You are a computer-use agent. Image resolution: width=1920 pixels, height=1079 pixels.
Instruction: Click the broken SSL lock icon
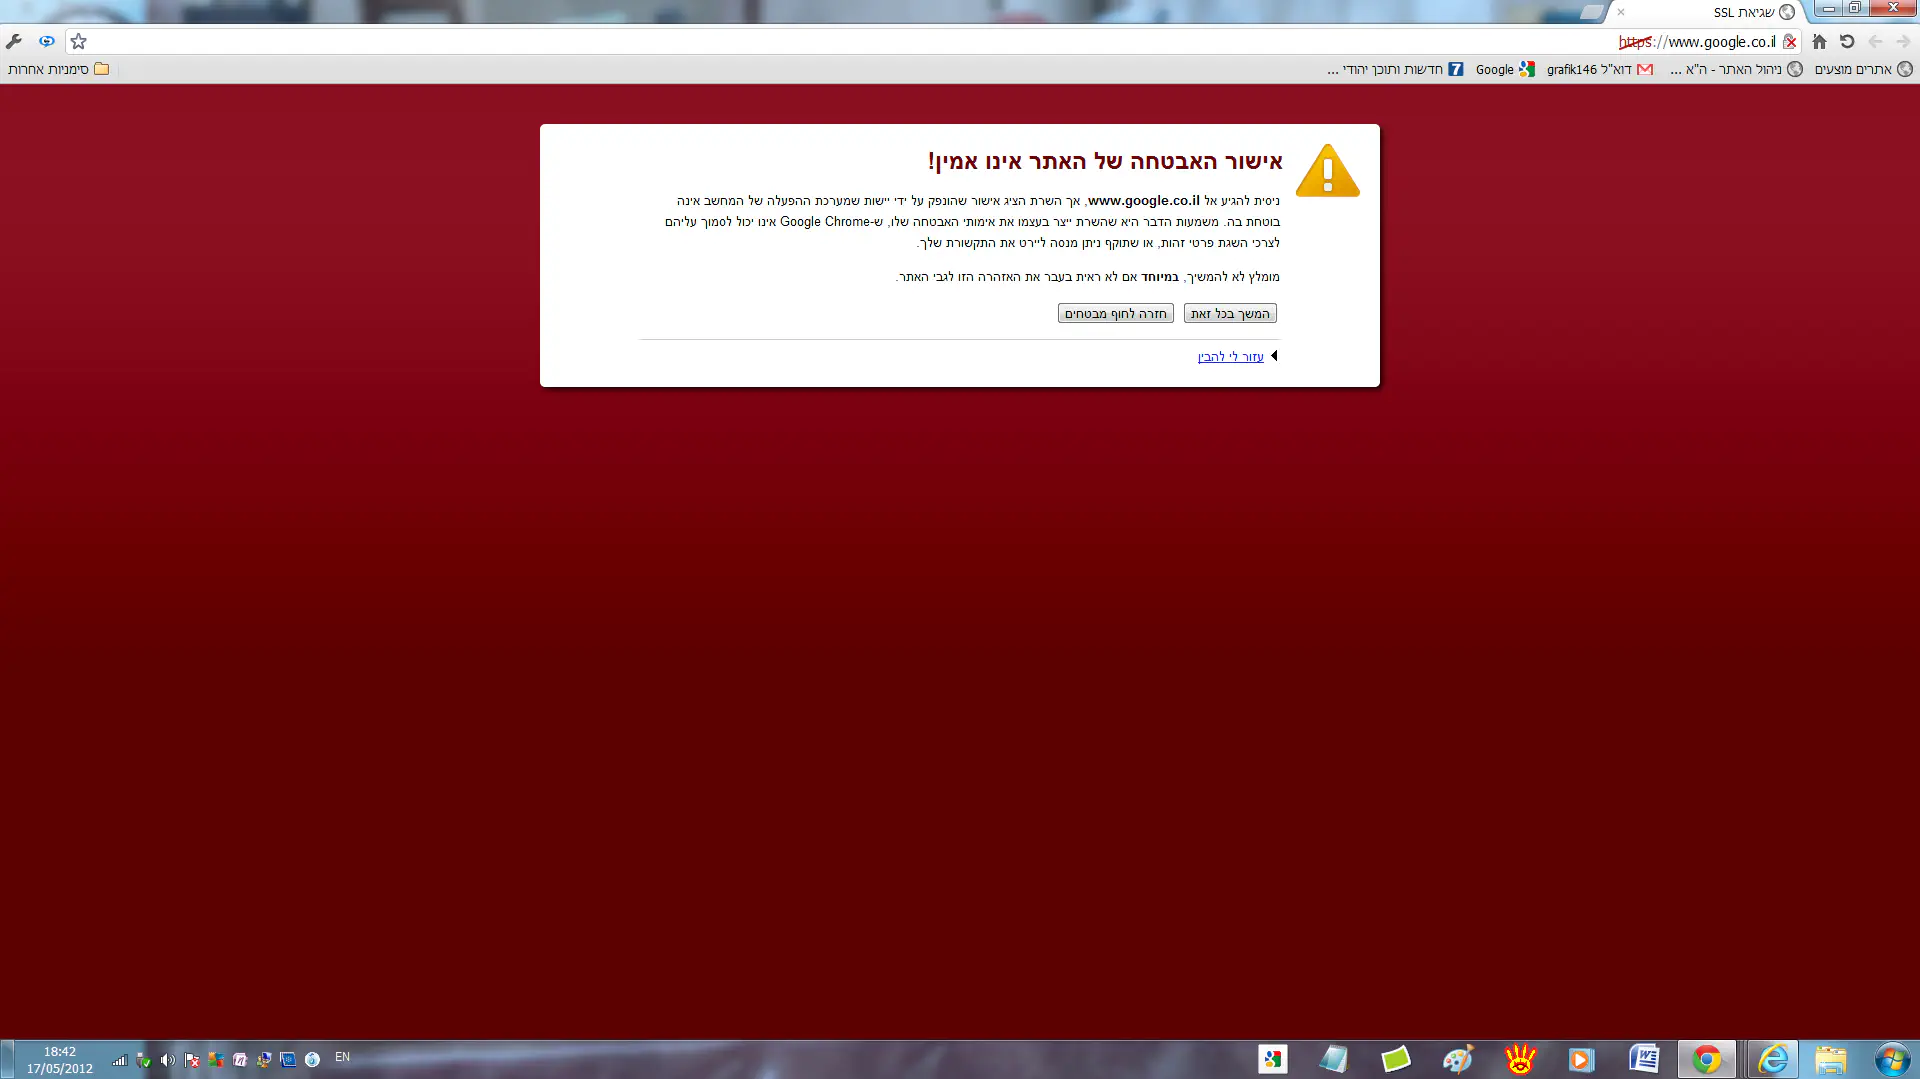1790,42
